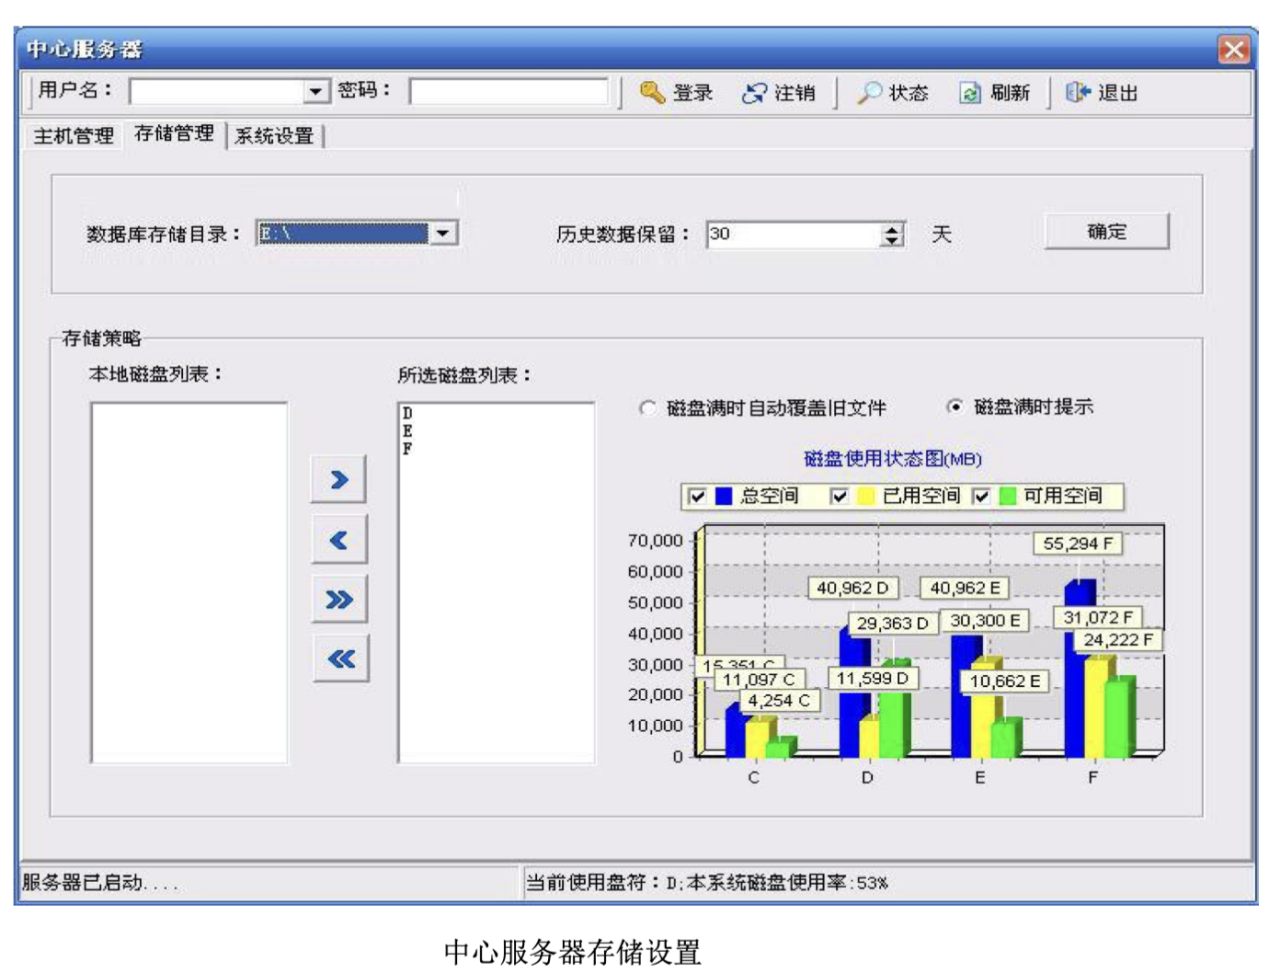Screen dimensions: 1269x973
Task: Click the 注销 logout icon
Action: click(x=753, y=93)
